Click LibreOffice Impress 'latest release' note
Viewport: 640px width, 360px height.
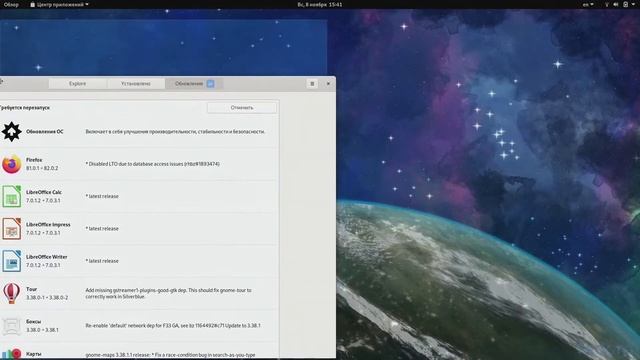(x=102, y=229)
